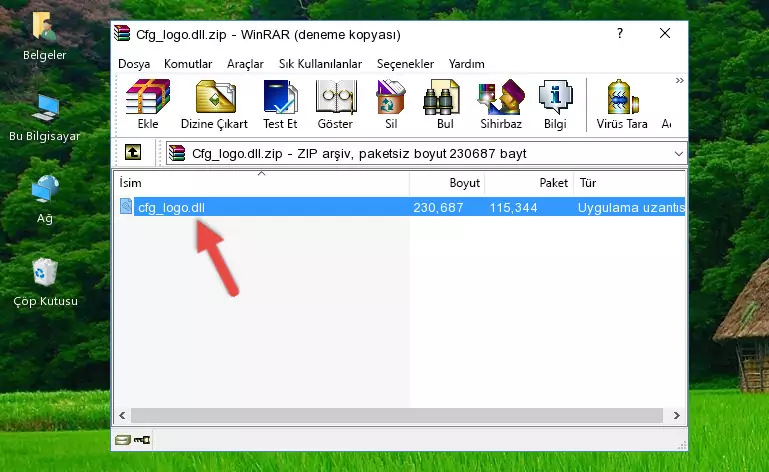Expand hidden toolbar buttons with chevron
Screen dimensions: 769x472
[x=679, y=81]
